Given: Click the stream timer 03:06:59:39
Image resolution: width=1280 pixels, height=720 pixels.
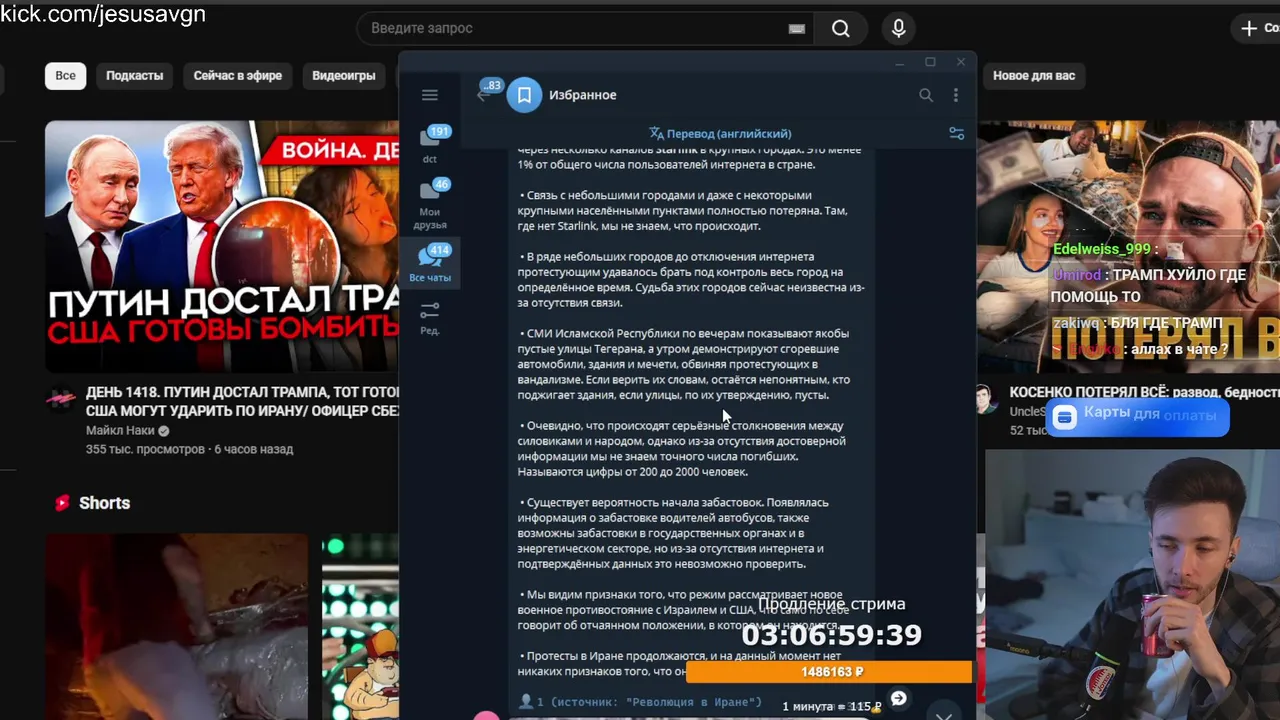Looking at the screenshot, I should pyautogui.click(x=831, y=635).
